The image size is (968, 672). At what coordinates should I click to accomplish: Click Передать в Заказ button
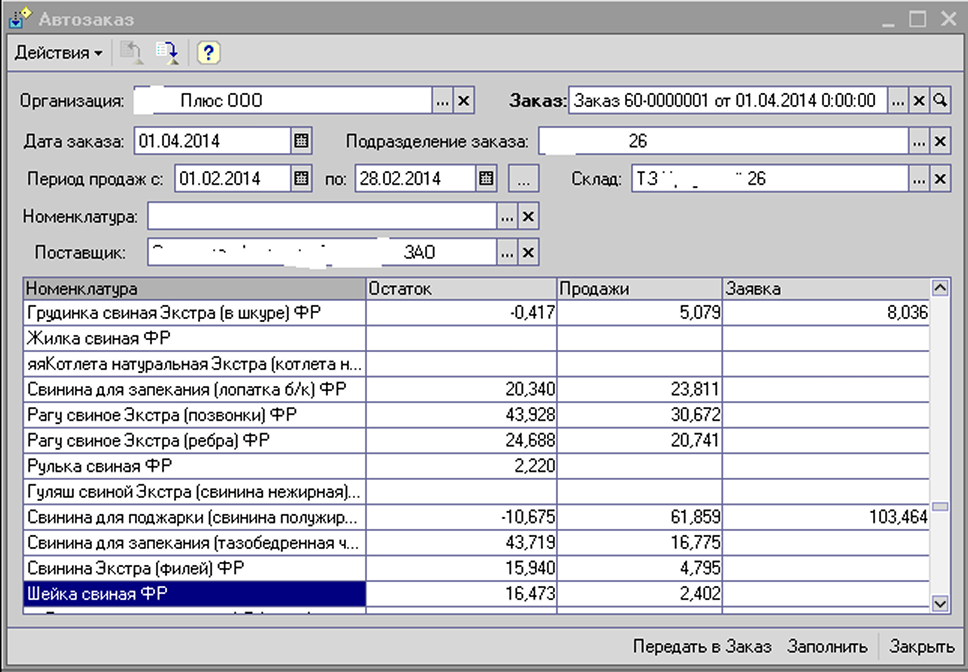tap(703, 645)
